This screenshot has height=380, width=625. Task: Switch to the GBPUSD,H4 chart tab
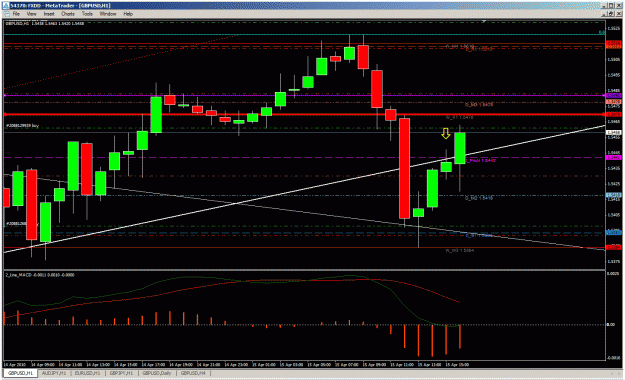pos(193,373)
